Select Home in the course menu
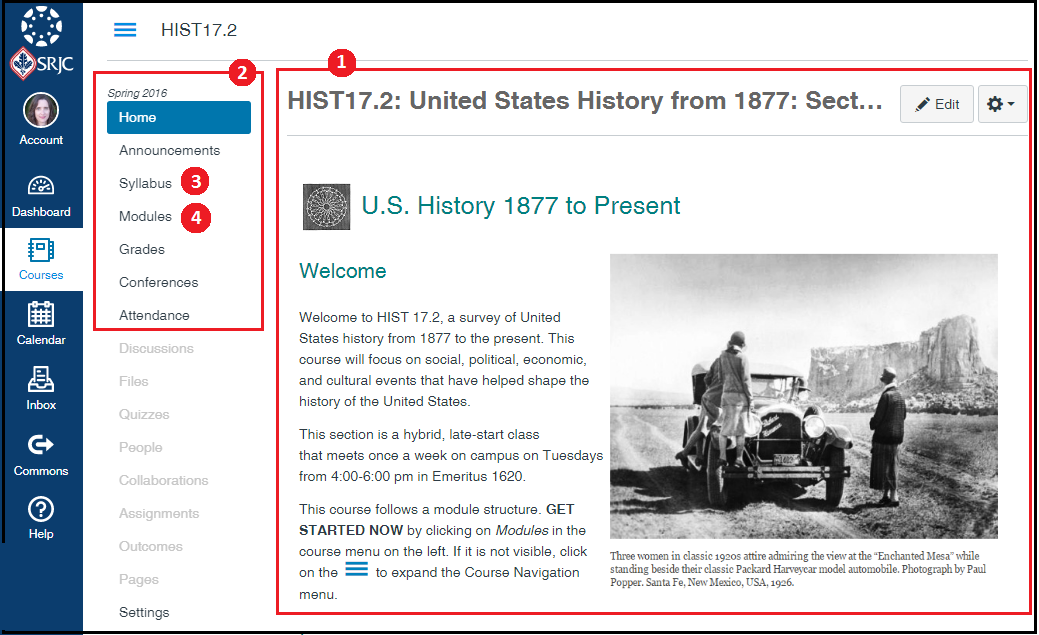Image resolution: width=1039 pixels, height=635 pixels. pyautogui.click(x=138, y=117)
